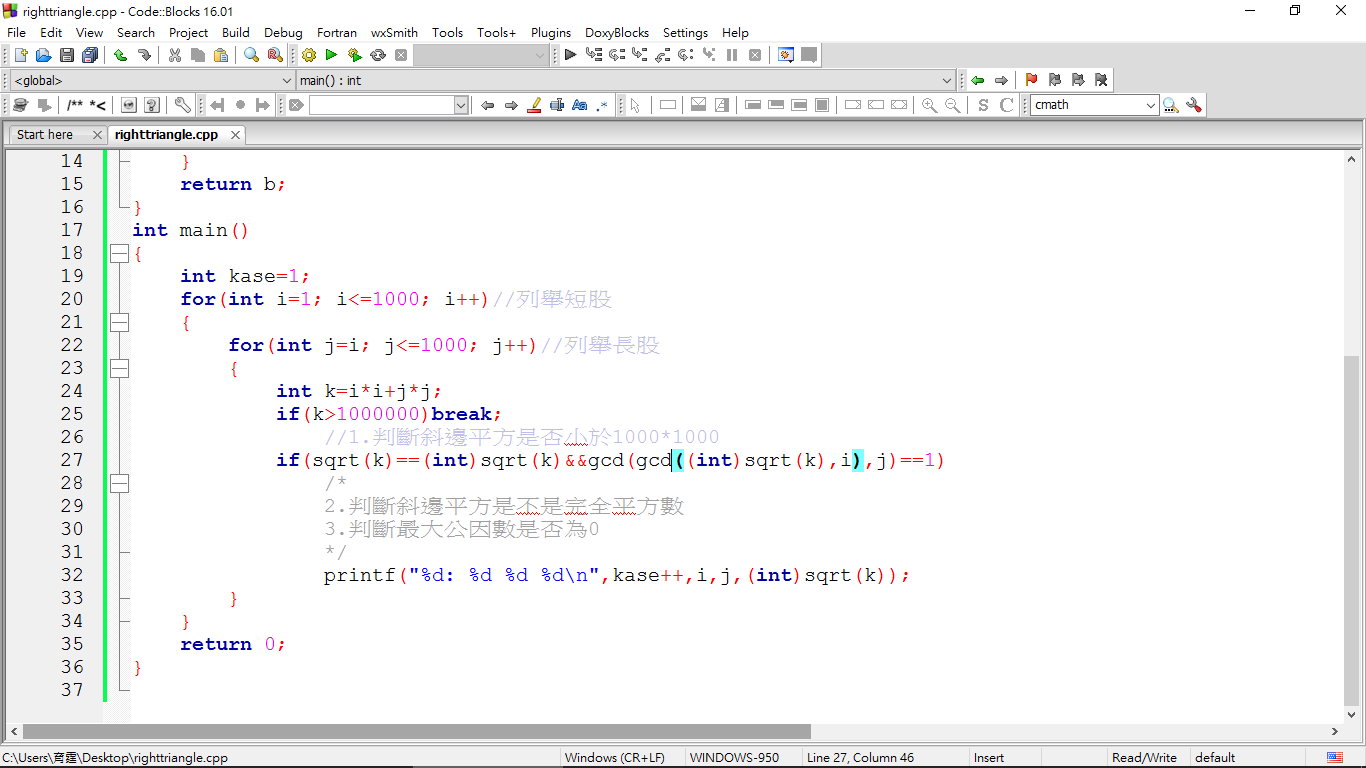The height and width of the screenshot is (768, 1366).
Task: Switch to the Start here tab
Action: point(45,135)
